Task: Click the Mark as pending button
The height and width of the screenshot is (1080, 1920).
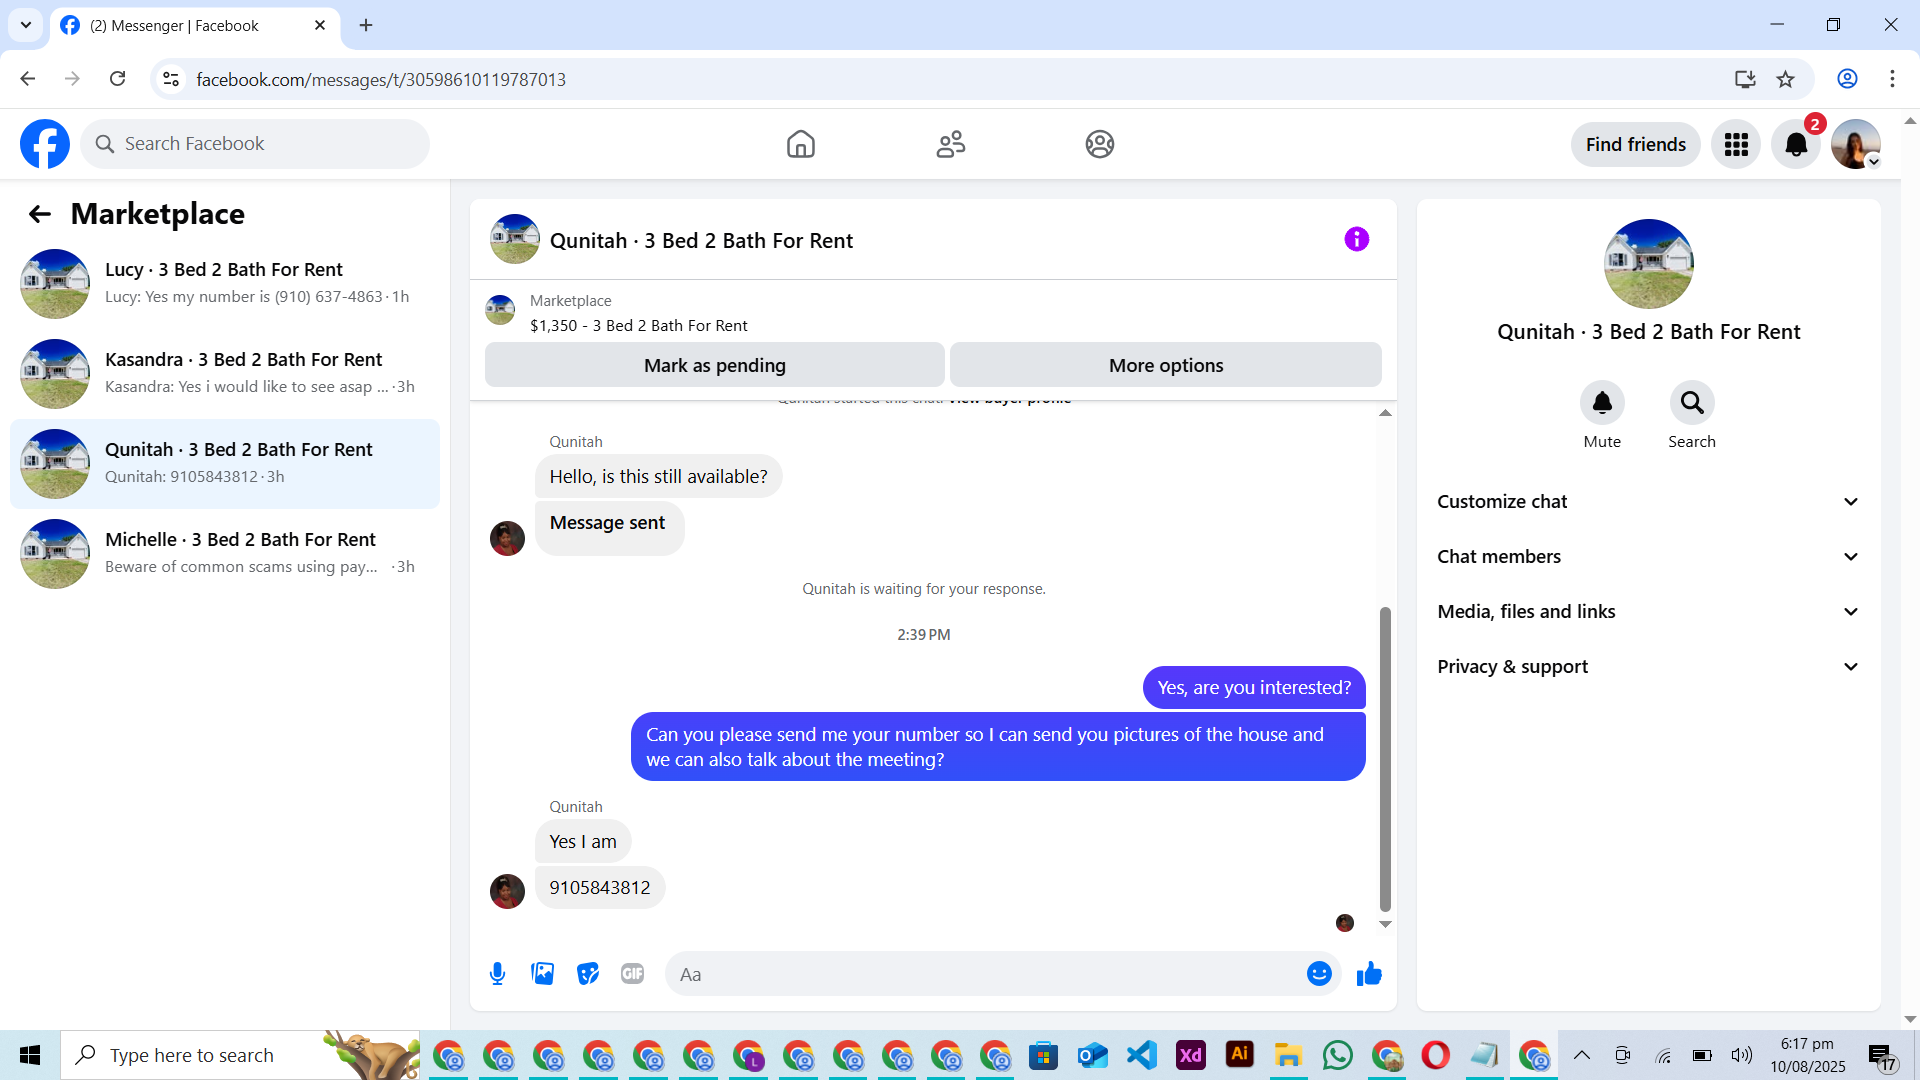Action: coord(714,365)
